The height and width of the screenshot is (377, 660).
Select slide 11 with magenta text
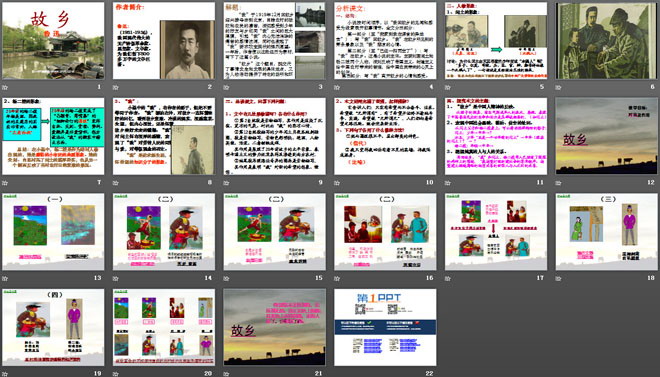pos(496,136)
